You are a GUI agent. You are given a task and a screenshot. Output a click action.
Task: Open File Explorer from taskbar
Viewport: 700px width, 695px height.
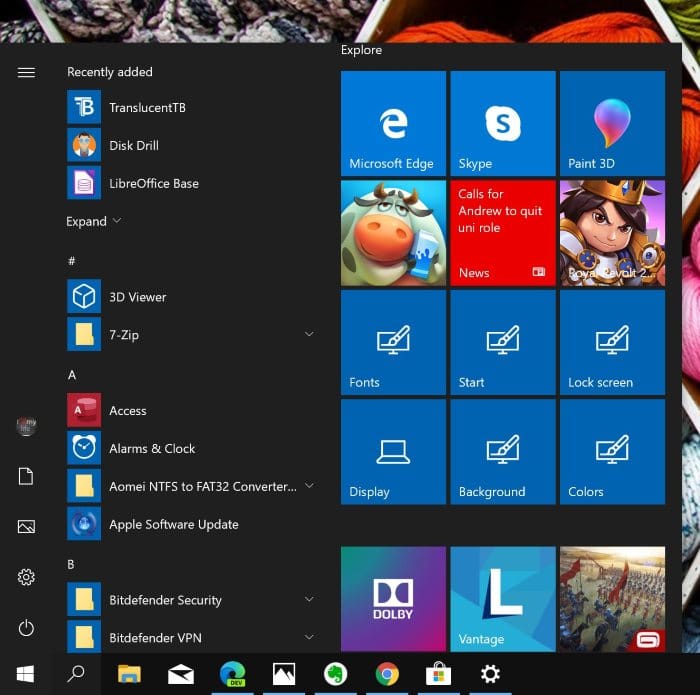click(x=129, y=674)
